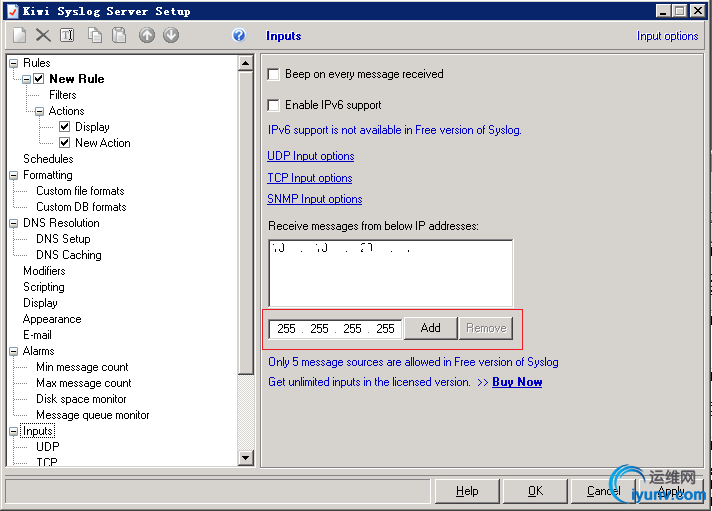Enable IPv6 support checkbox
The height and width of the screenshot is (511, 712).
pyautogui.click(x=273, y=105)
